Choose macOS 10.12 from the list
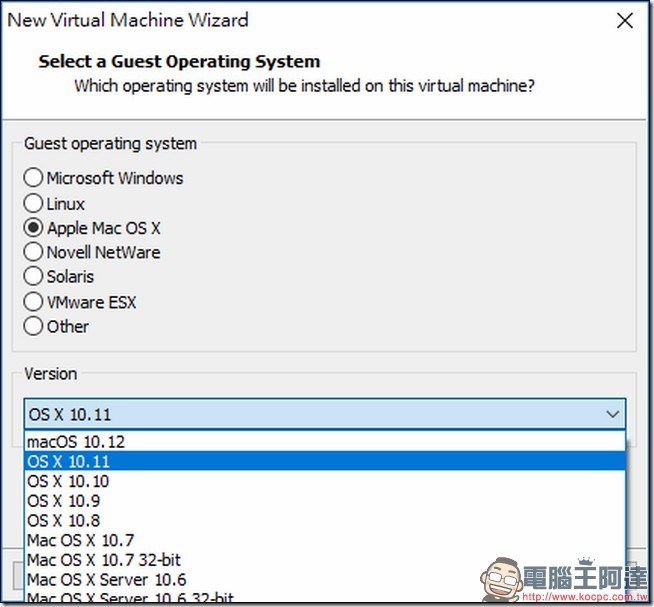 (325, 442)
